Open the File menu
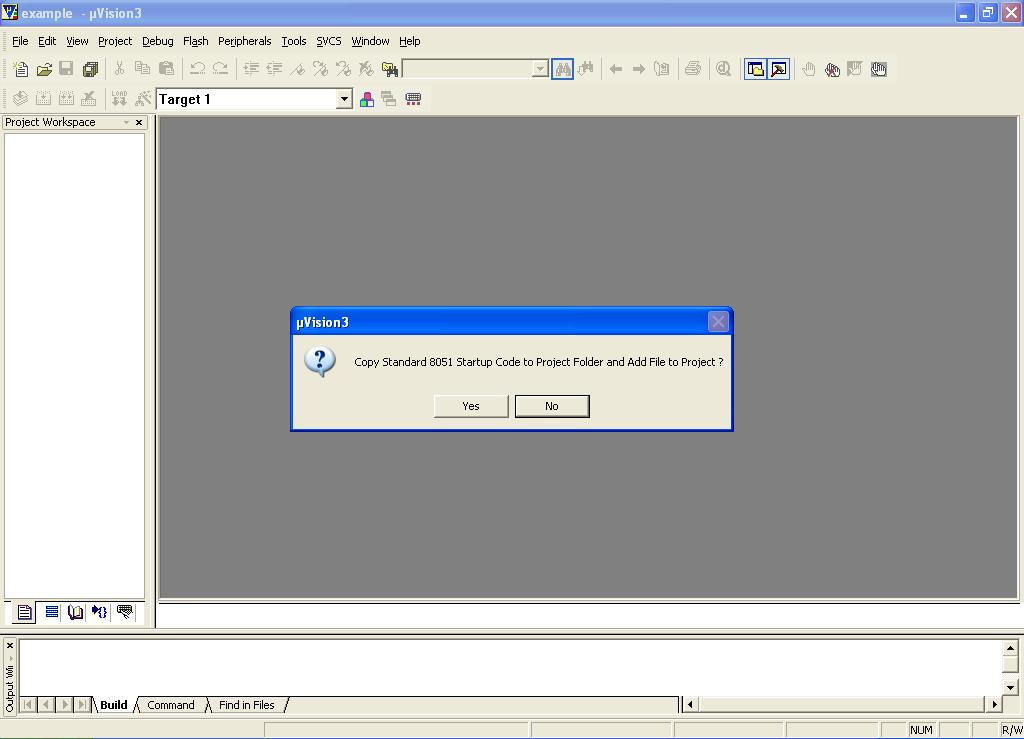Image resolution: width=1024 pixels, height=739 pixels. [x=20, y=41]
